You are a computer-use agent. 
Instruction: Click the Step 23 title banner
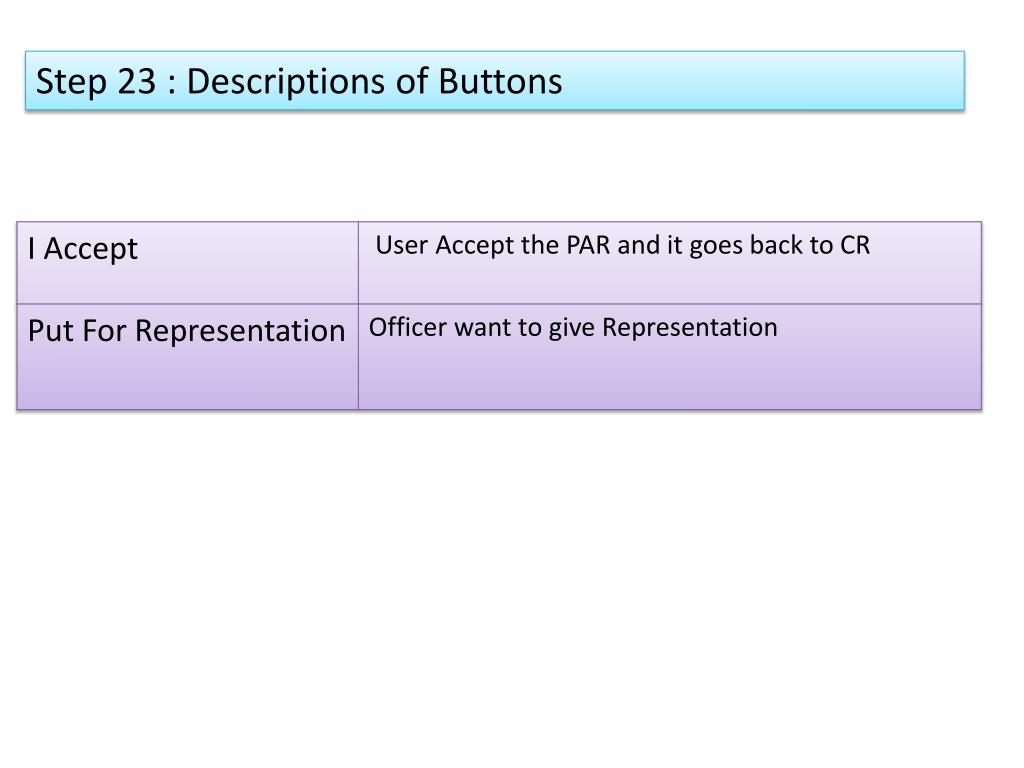pyautogui.click(x=494, y=80)
